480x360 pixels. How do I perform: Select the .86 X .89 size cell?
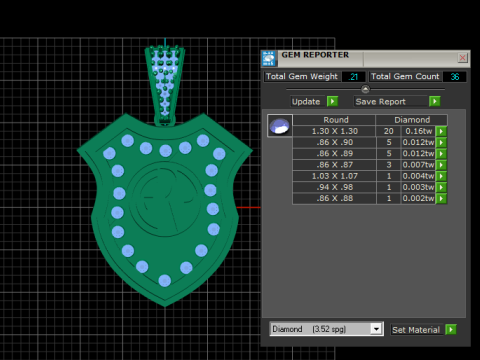(x=334, y=154)
